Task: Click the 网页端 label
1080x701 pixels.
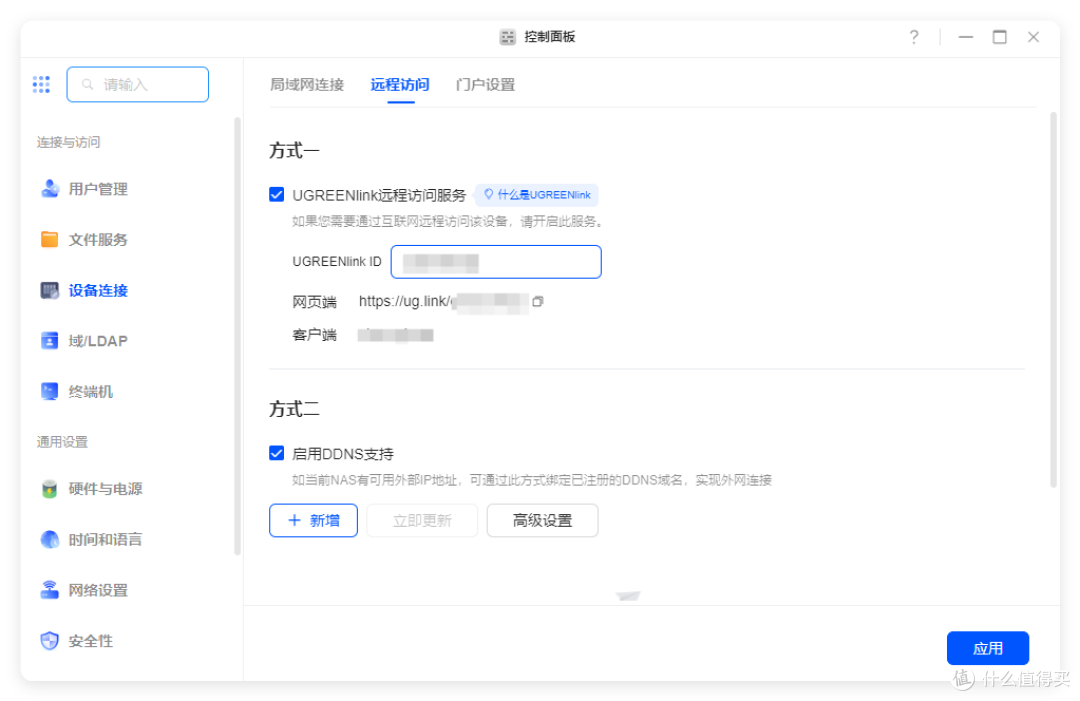Action: pos(314,302)
